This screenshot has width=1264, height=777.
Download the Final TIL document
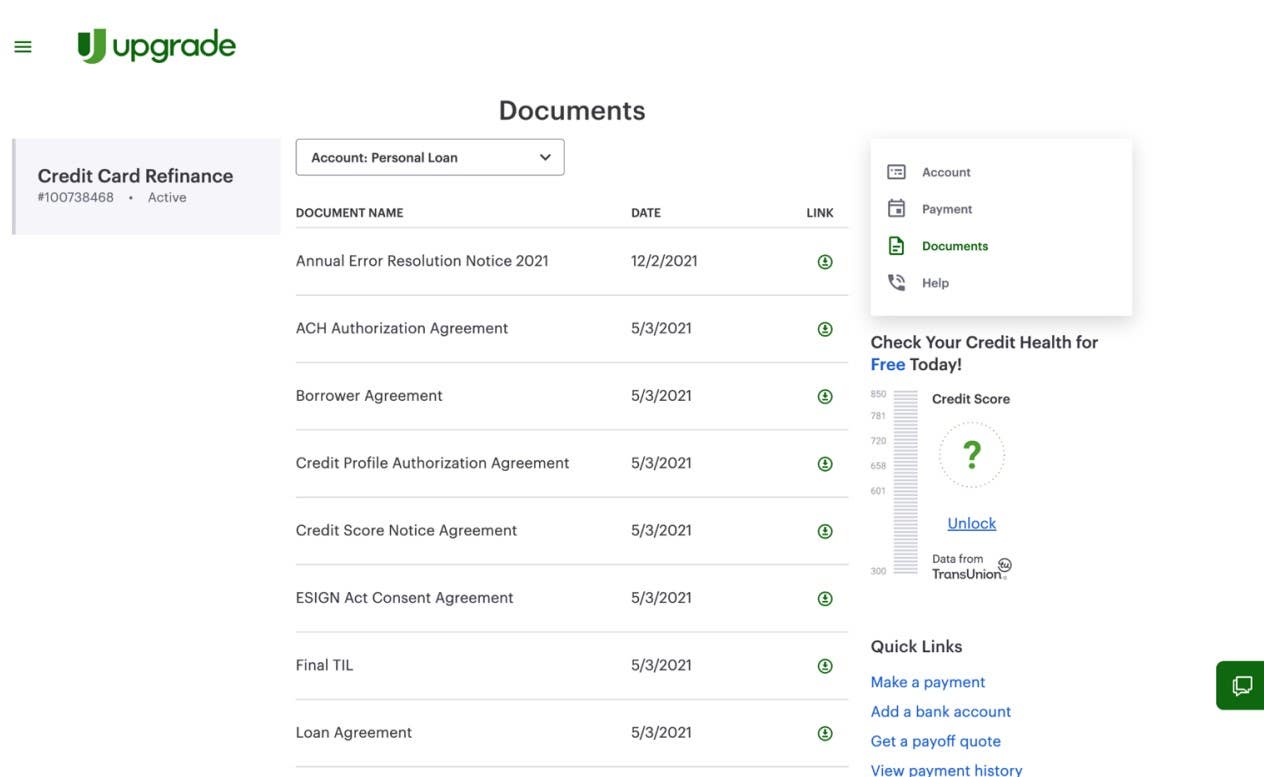tap(825, 666)
